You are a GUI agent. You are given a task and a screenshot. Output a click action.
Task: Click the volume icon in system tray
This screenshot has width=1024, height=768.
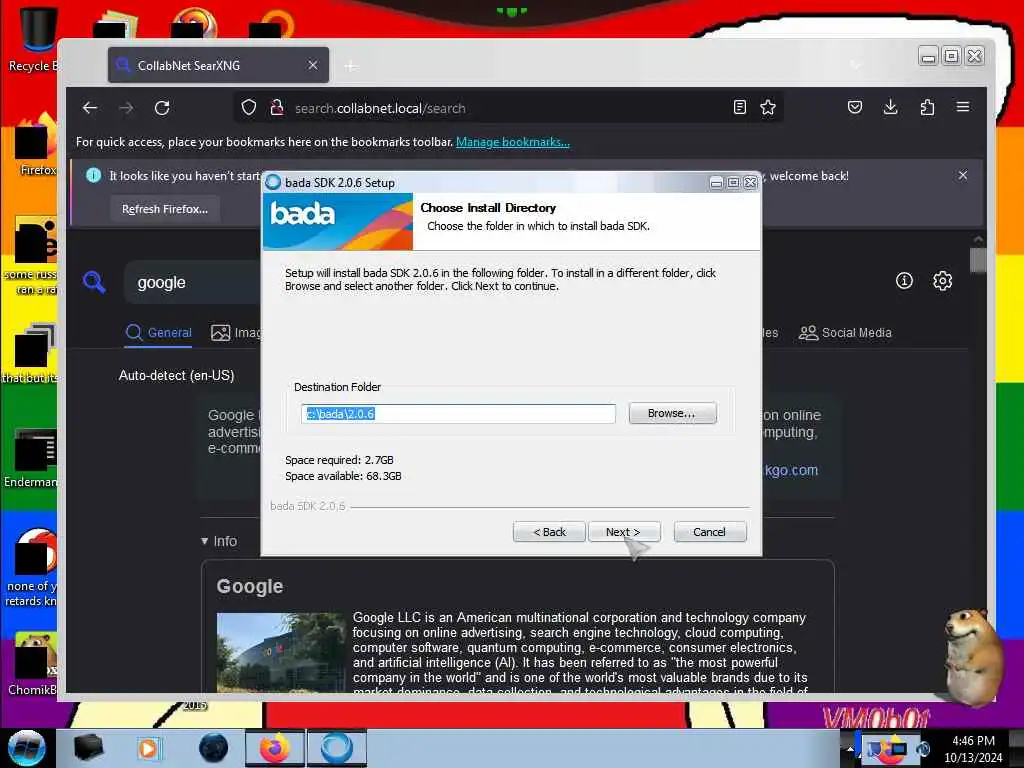click(x=923, y=748)
